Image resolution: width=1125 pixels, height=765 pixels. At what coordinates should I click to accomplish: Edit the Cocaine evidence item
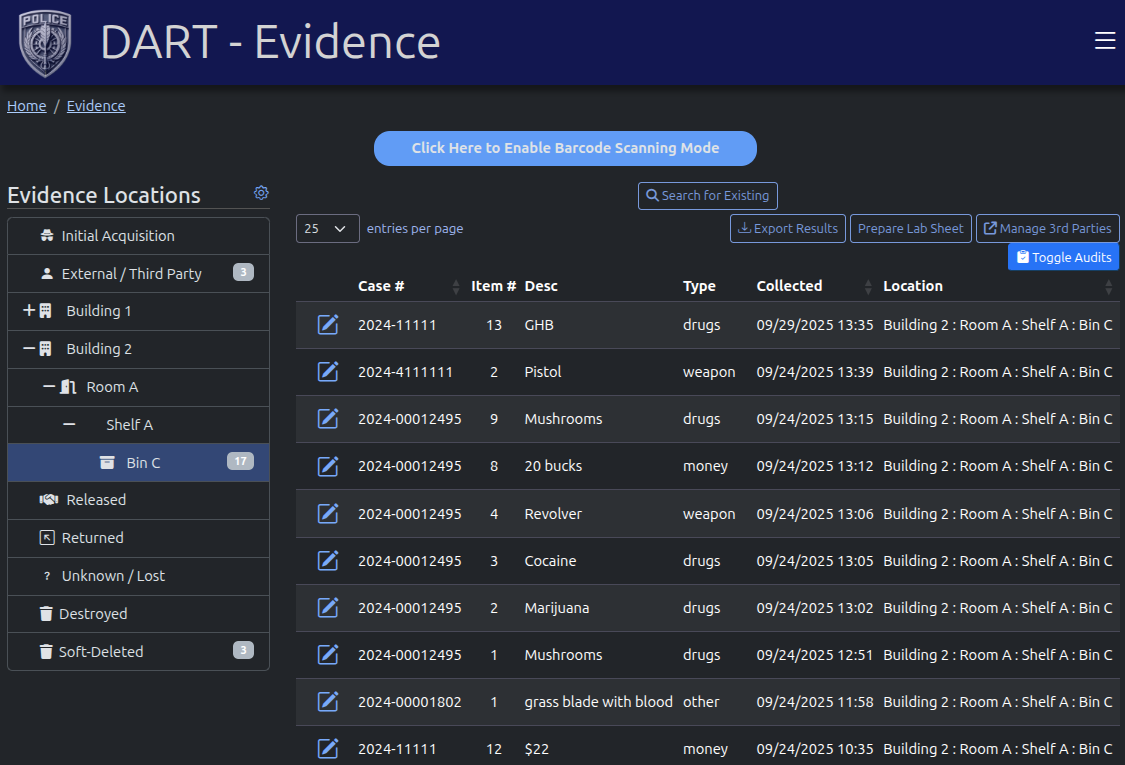pyautogui.click(x=328, y=561)
